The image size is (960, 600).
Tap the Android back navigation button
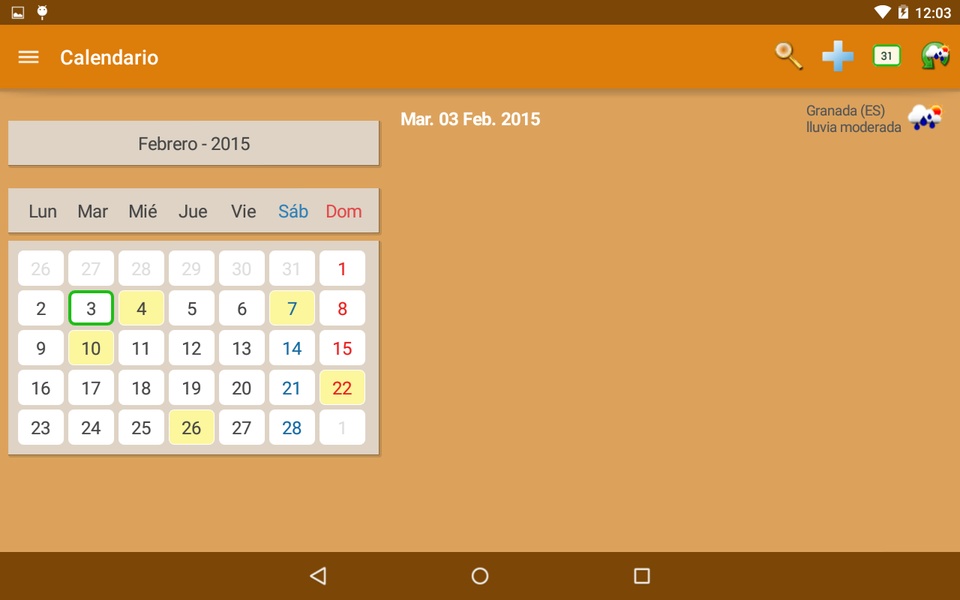pos(318,576)
